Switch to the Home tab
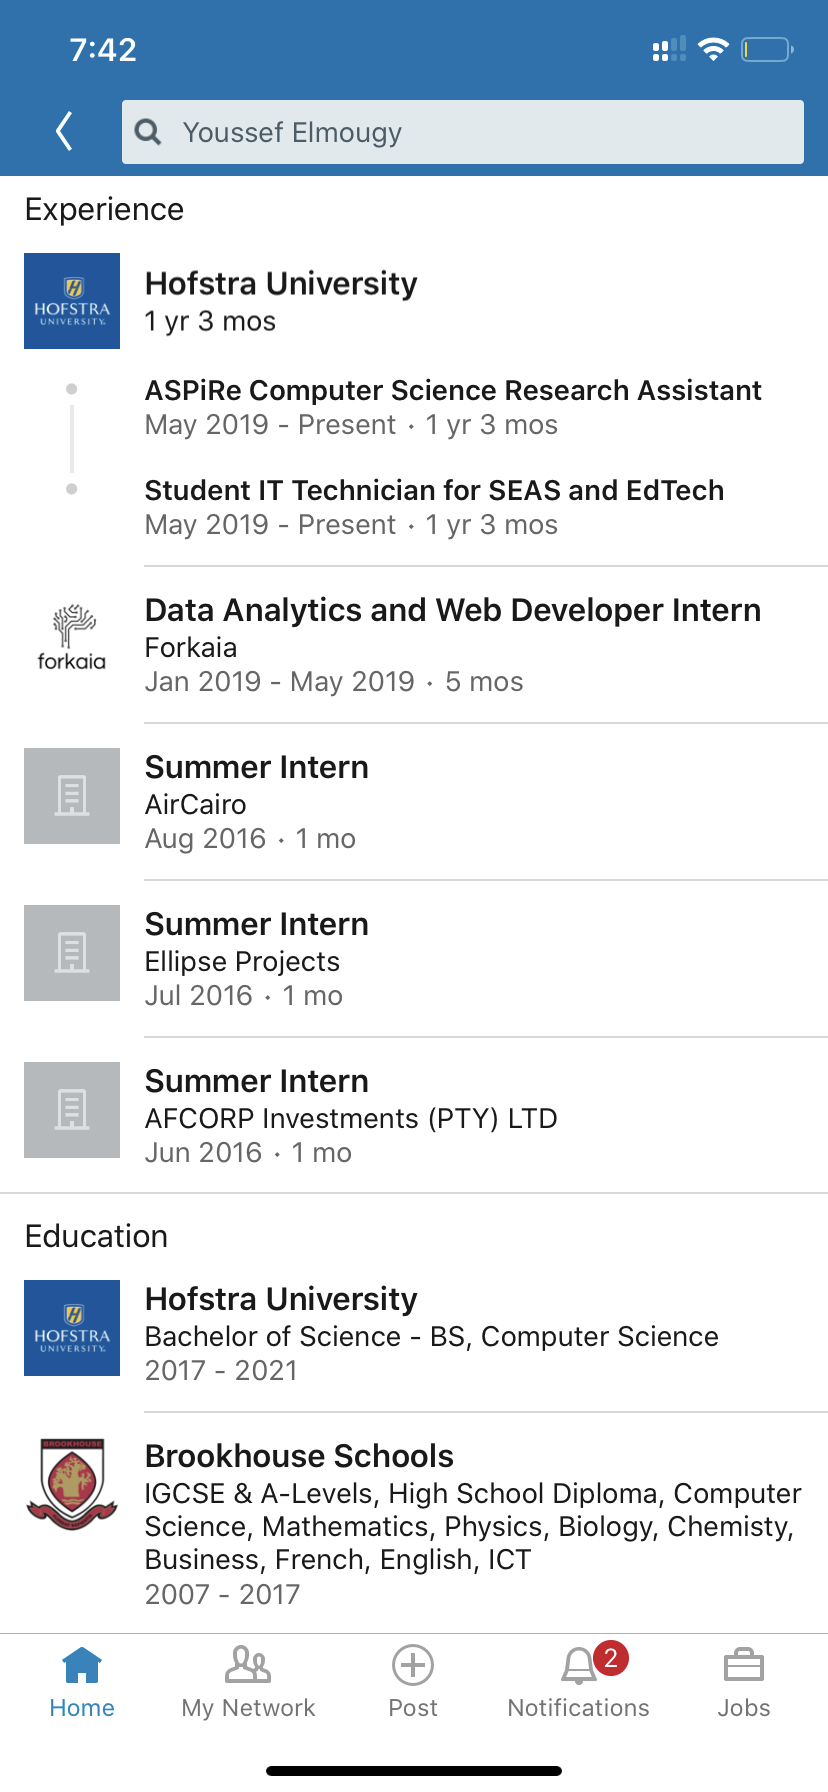This screenshot has height=1792, width=828. [82, 1682]
